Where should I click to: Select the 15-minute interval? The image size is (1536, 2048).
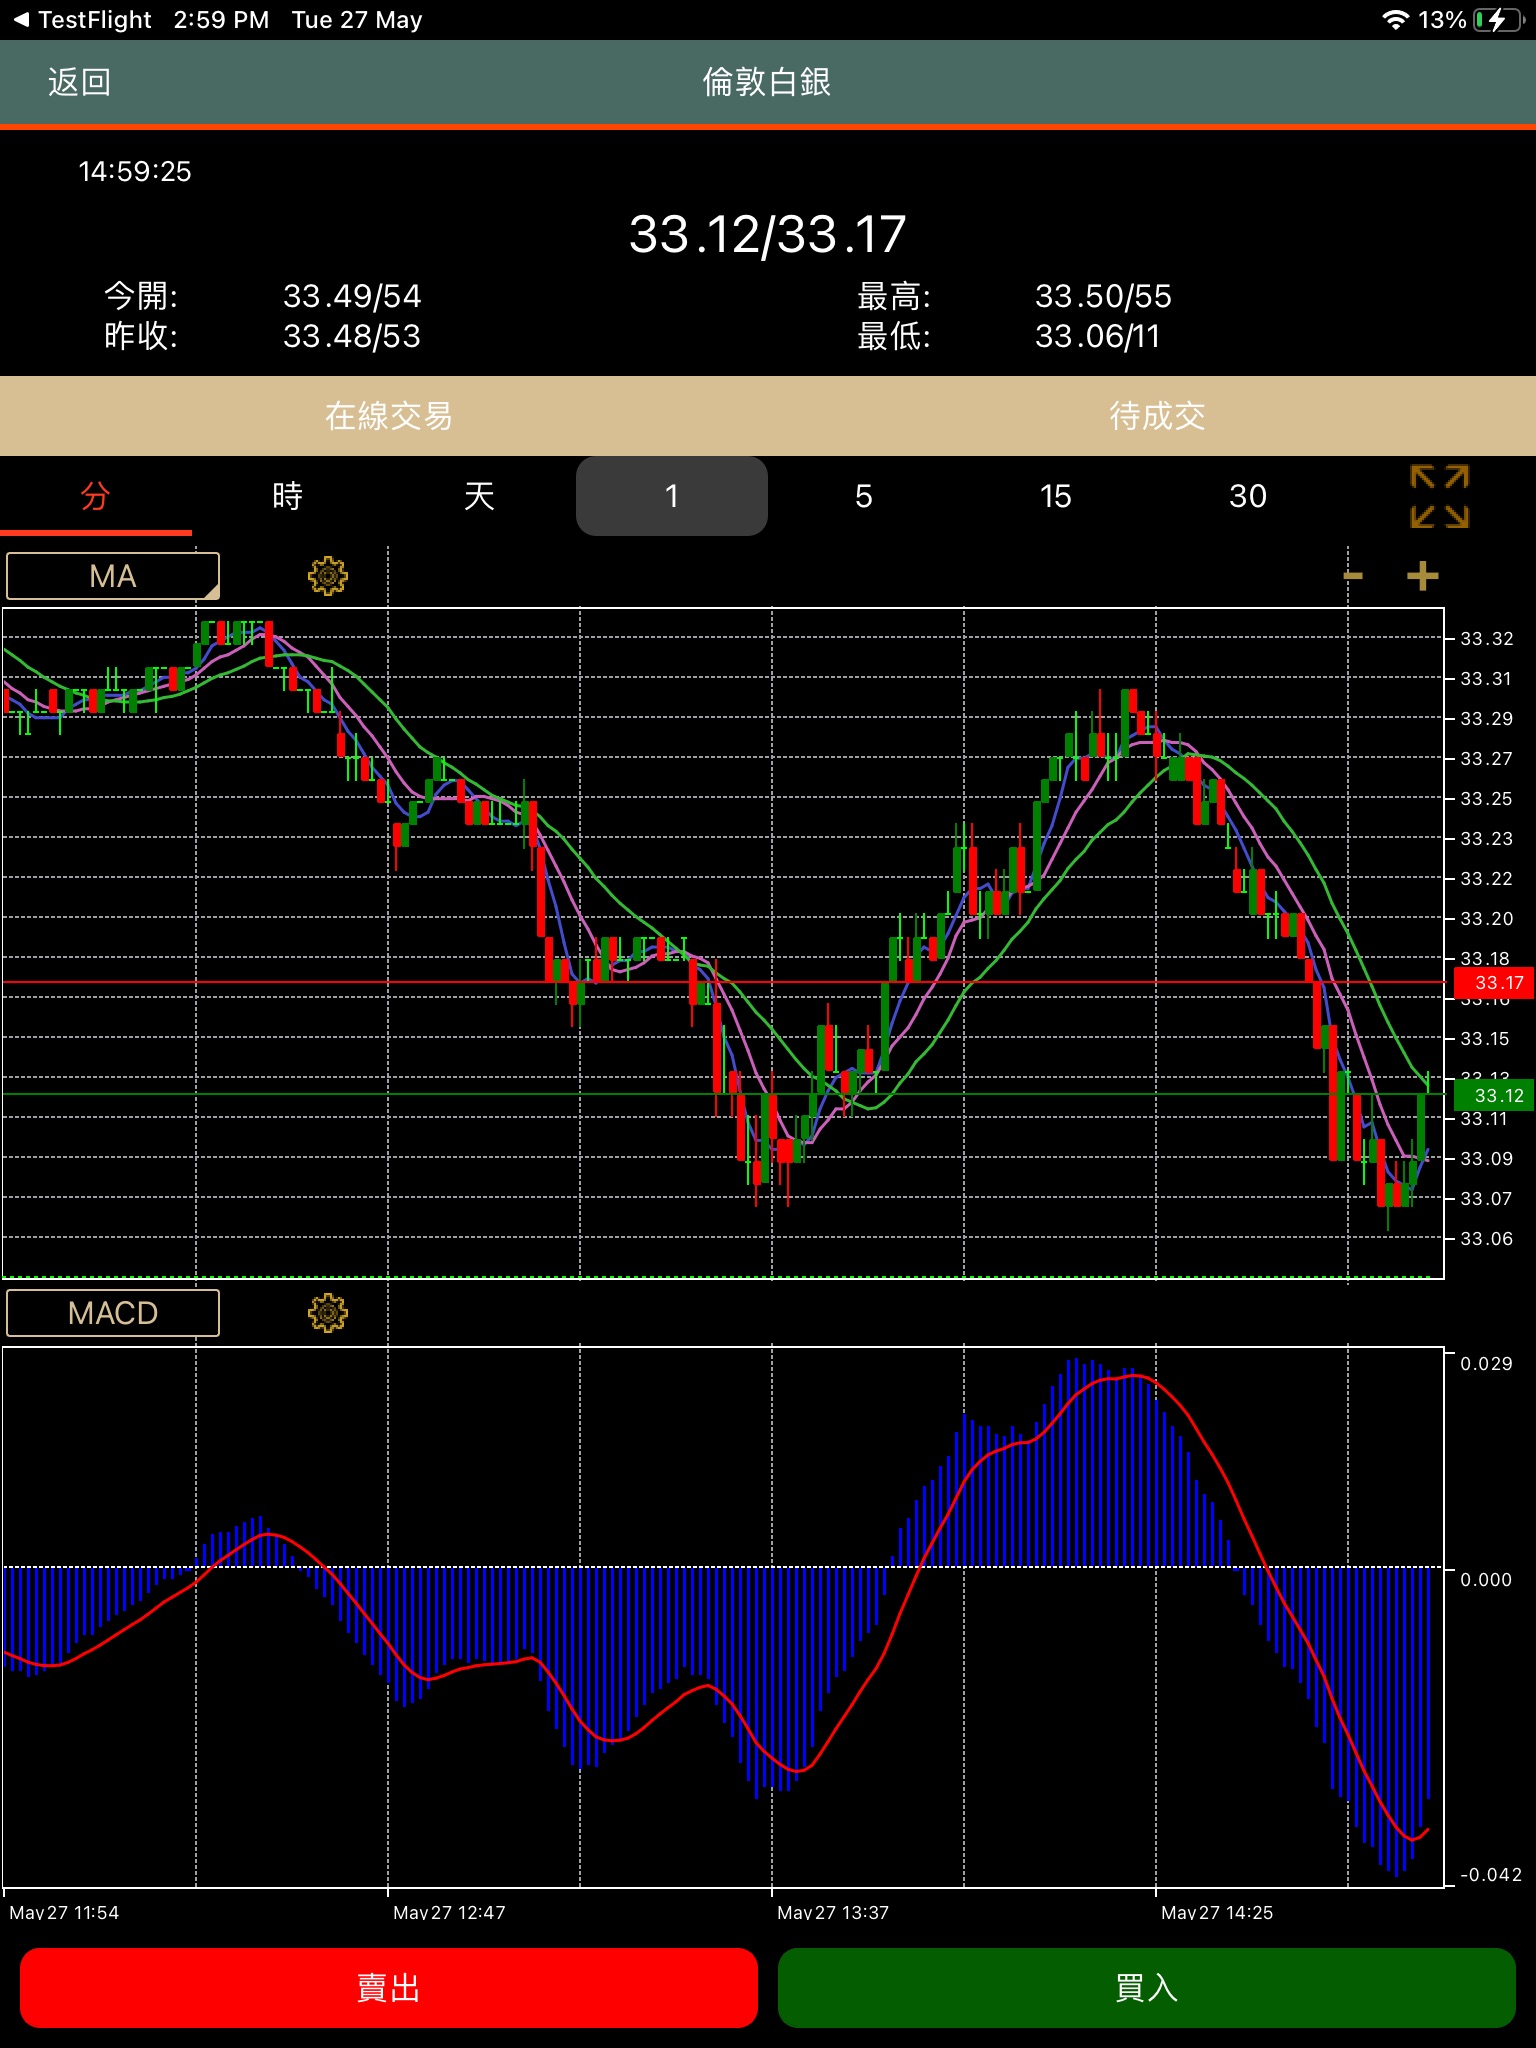coord(1055,496)
